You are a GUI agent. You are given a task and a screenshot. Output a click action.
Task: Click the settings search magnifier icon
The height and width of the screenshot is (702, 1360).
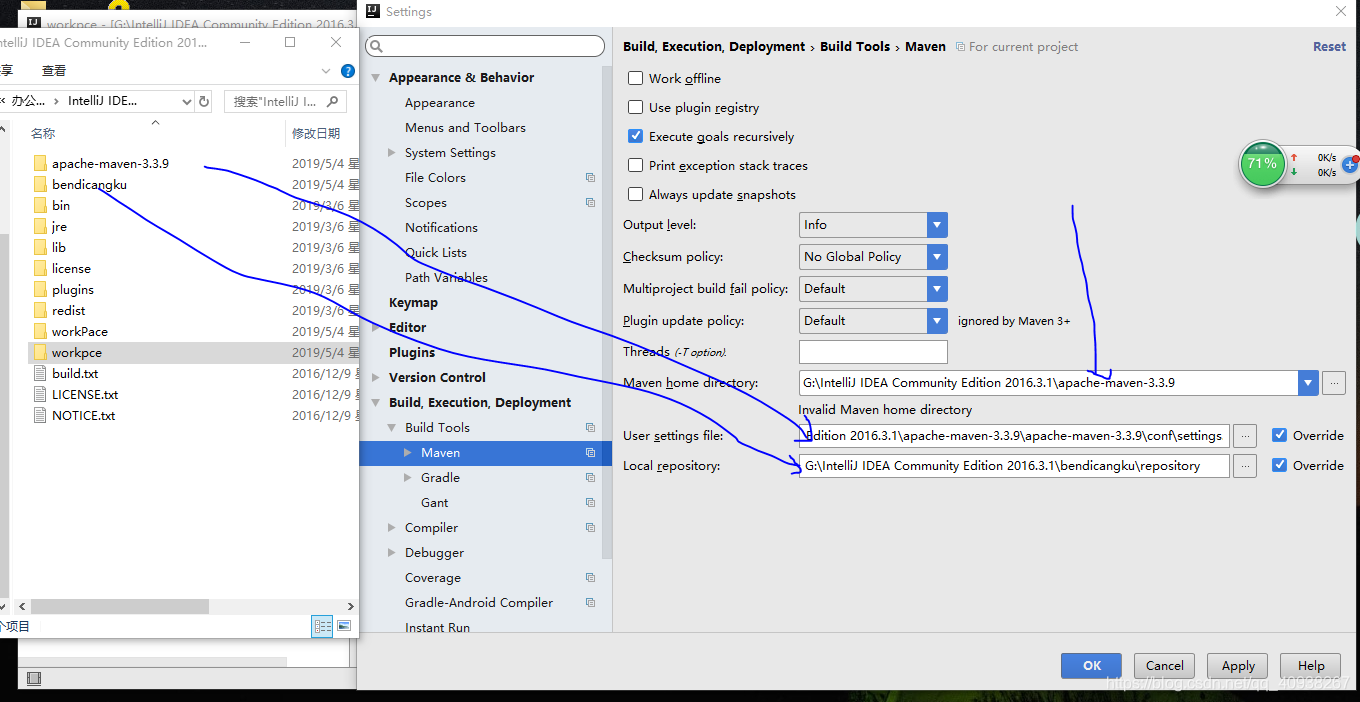pyautogui.click(x=376, y=47)
